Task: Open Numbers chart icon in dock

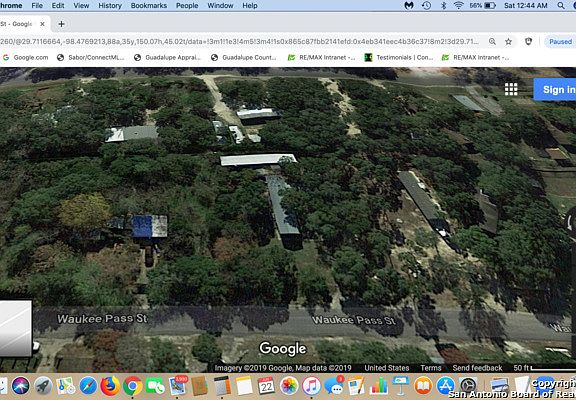Action: [x=378, y=386]
